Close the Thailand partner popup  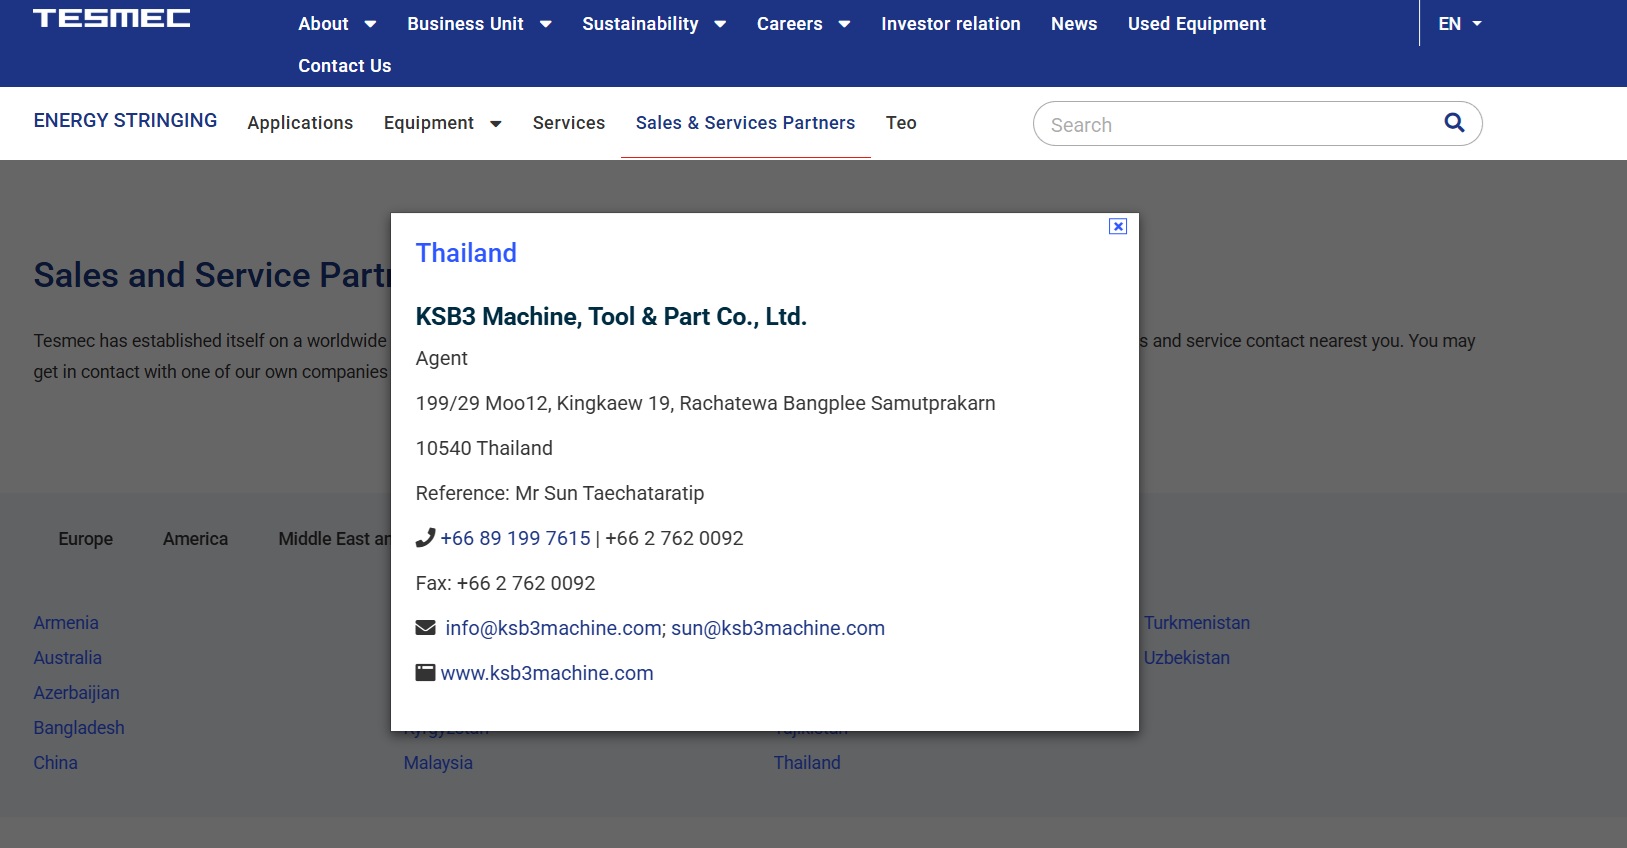pos(1118,226)
